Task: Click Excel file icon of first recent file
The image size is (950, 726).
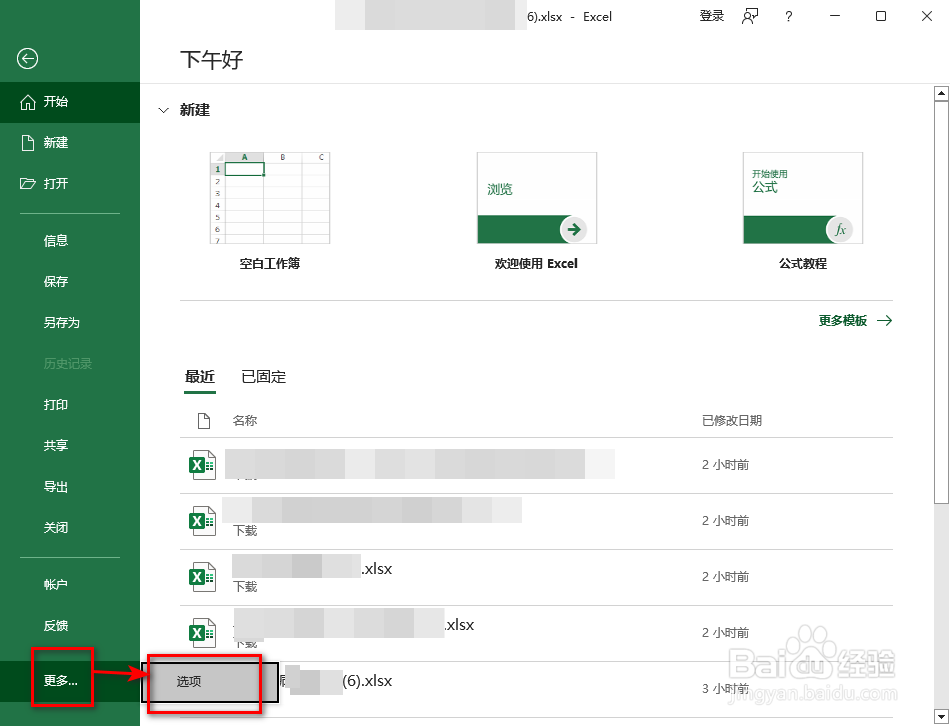Action: pyautogui.click(x=202, y=465)
